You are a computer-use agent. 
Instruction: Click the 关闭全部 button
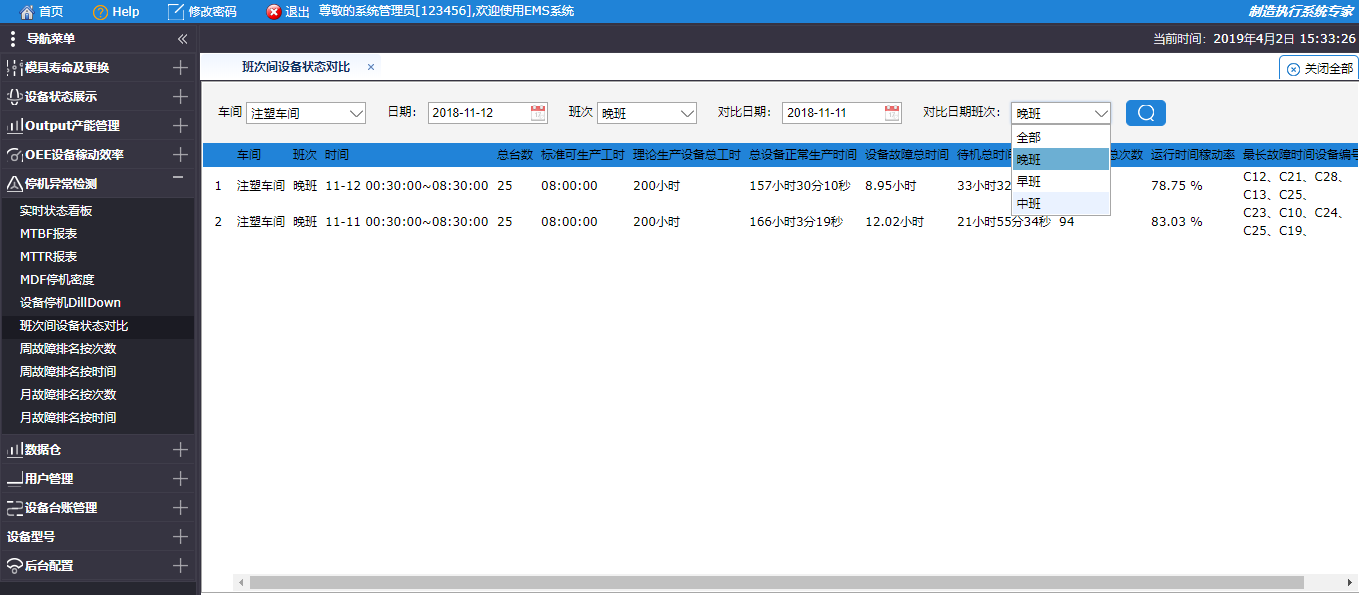[x=1320, y=68]
